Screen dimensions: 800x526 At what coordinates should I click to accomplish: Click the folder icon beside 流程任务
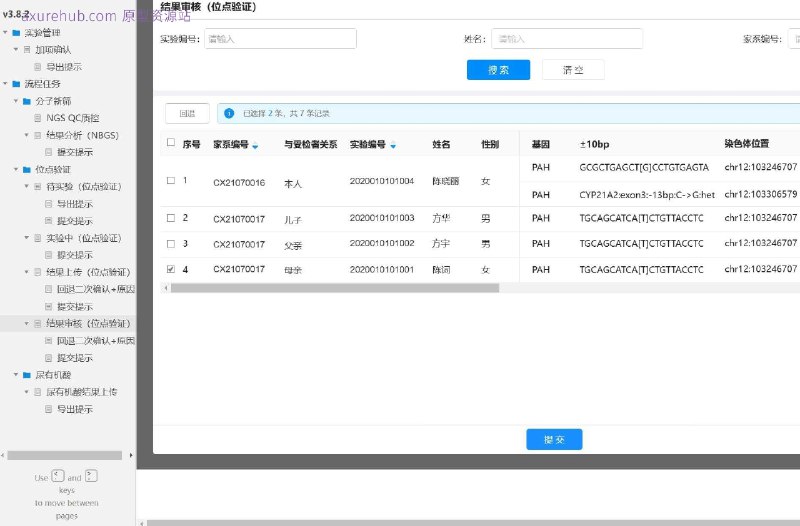(x=16, y=84)
